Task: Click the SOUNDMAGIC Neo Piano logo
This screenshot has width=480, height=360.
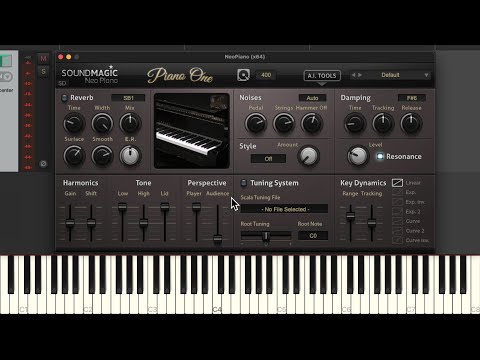Action: coord(89,75)
